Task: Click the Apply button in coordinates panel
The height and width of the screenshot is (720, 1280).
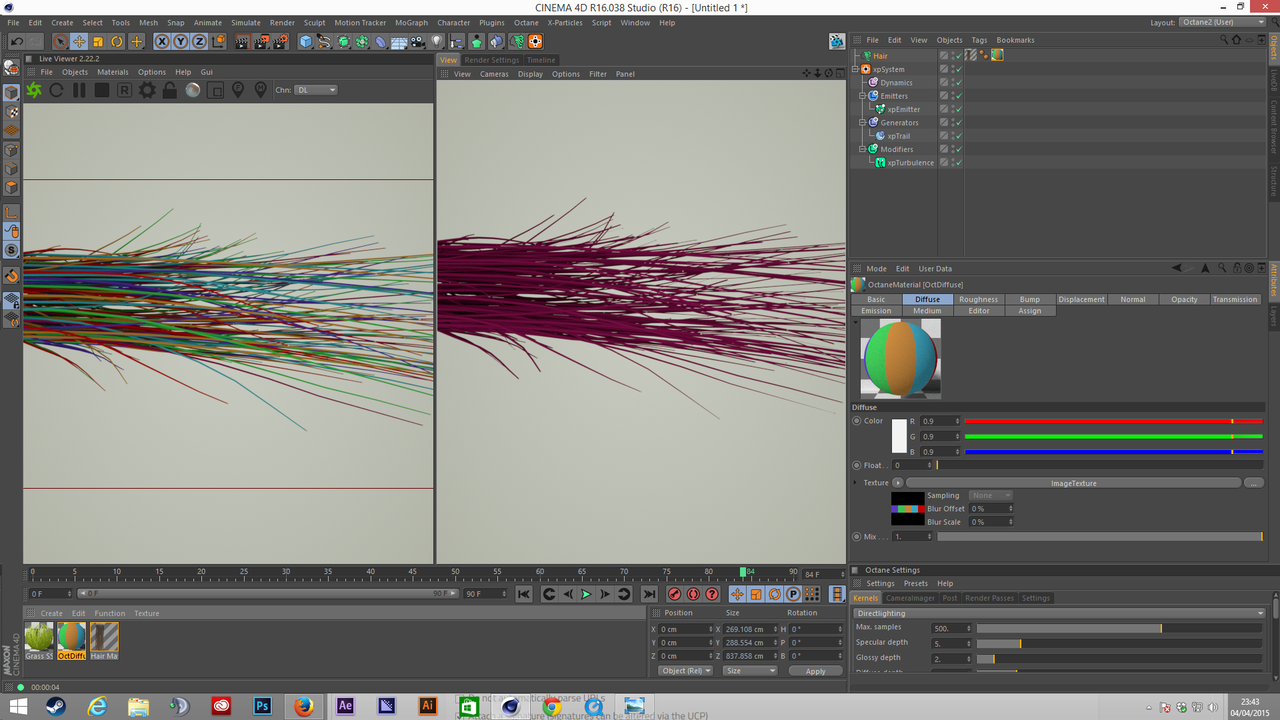Action: 815,671
